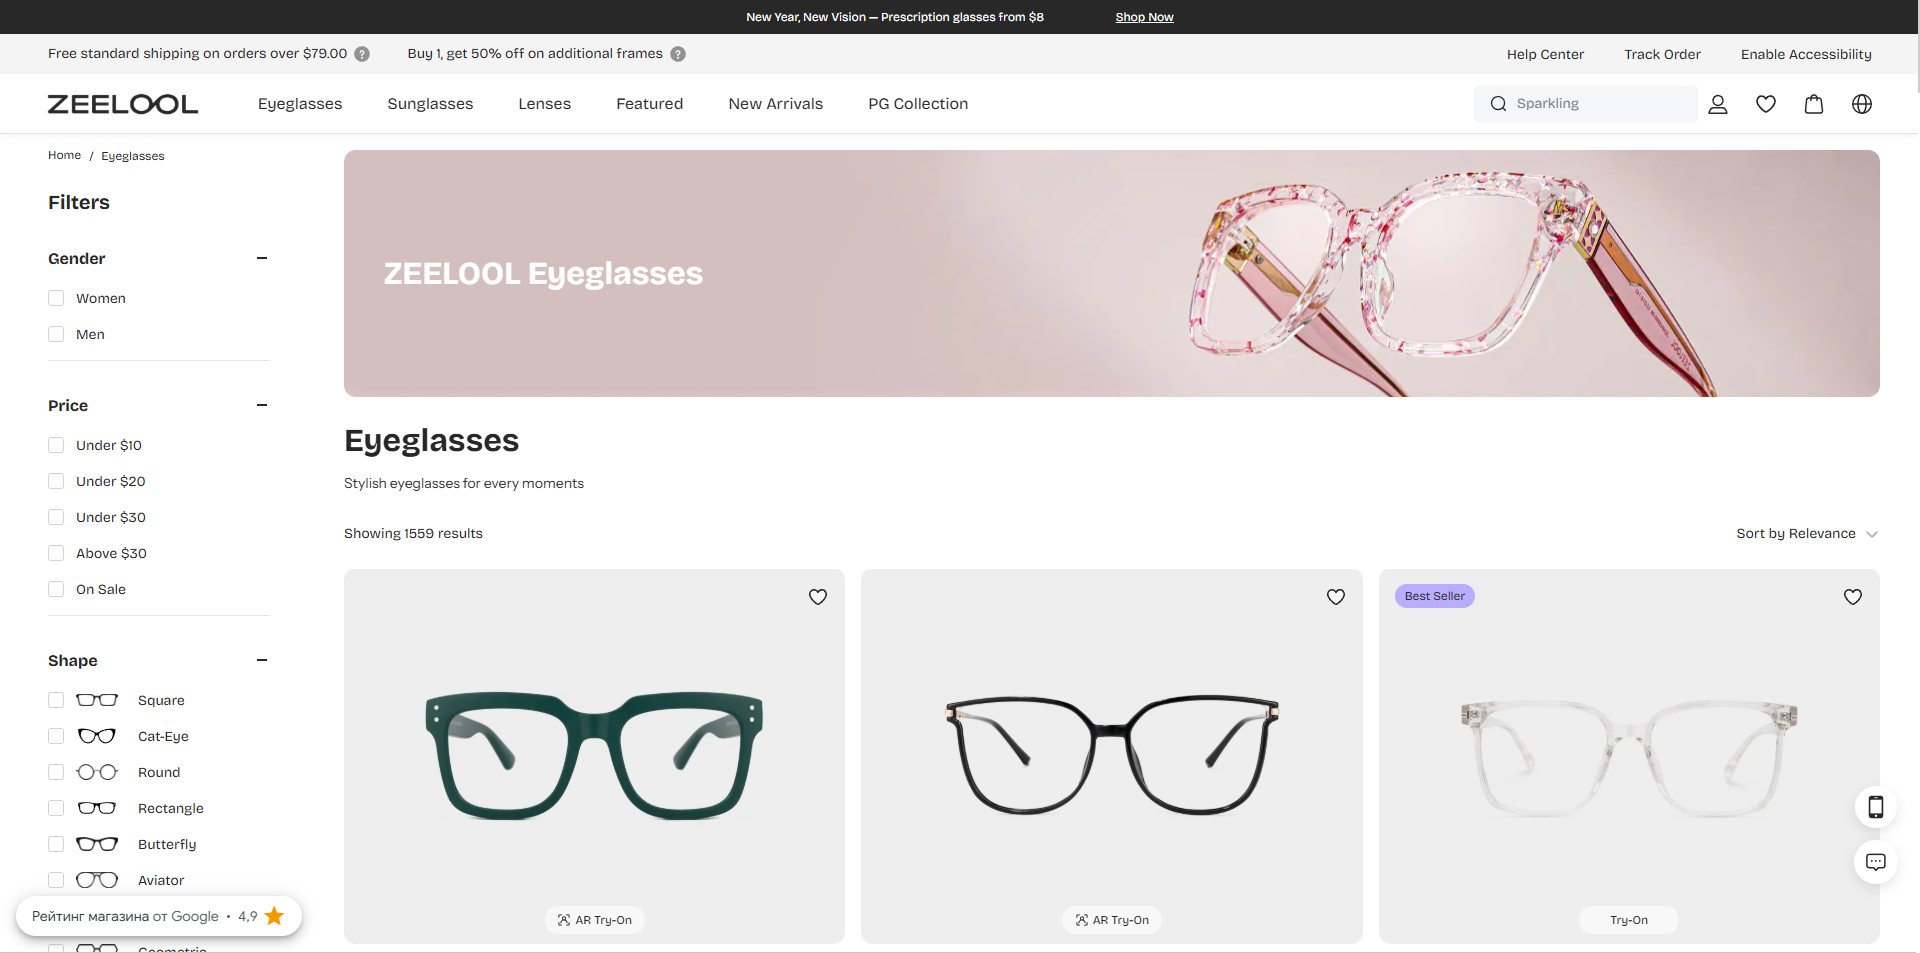Tick the Cat-Eye shape checkbox
This screenshot has width=1920, height=953.
(56, 736)
